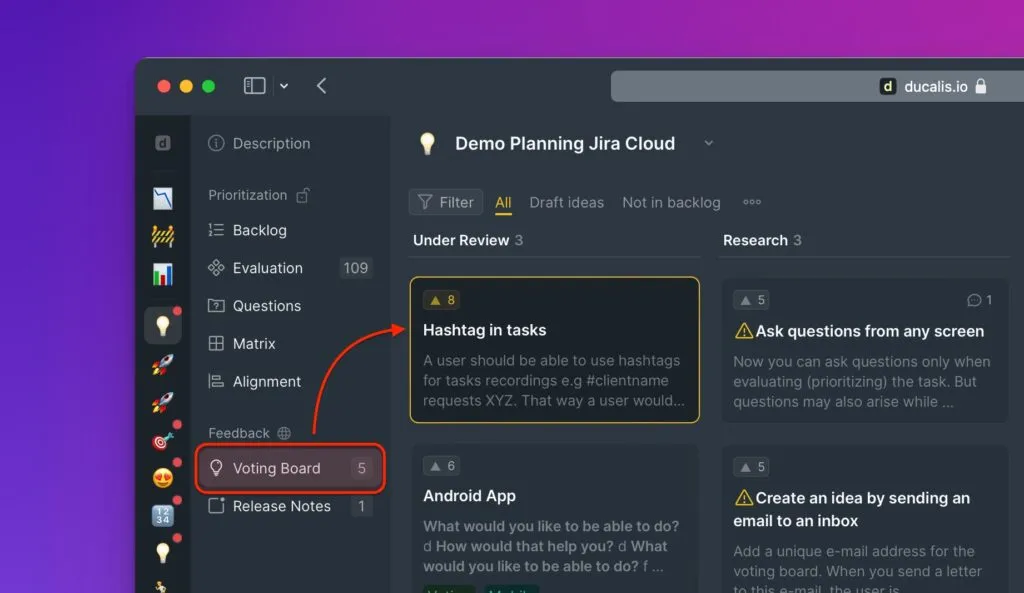Viewport: 1024px width, 593px height.
Task: Toggle the Prioritization lock icon
Action: click(x=302, y=195)
